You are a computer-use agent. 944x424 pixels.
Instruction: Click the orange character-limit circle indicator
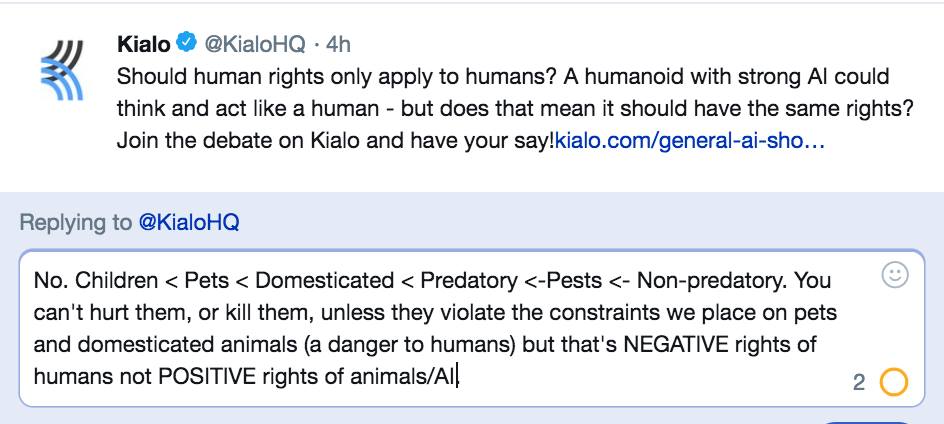894,382
